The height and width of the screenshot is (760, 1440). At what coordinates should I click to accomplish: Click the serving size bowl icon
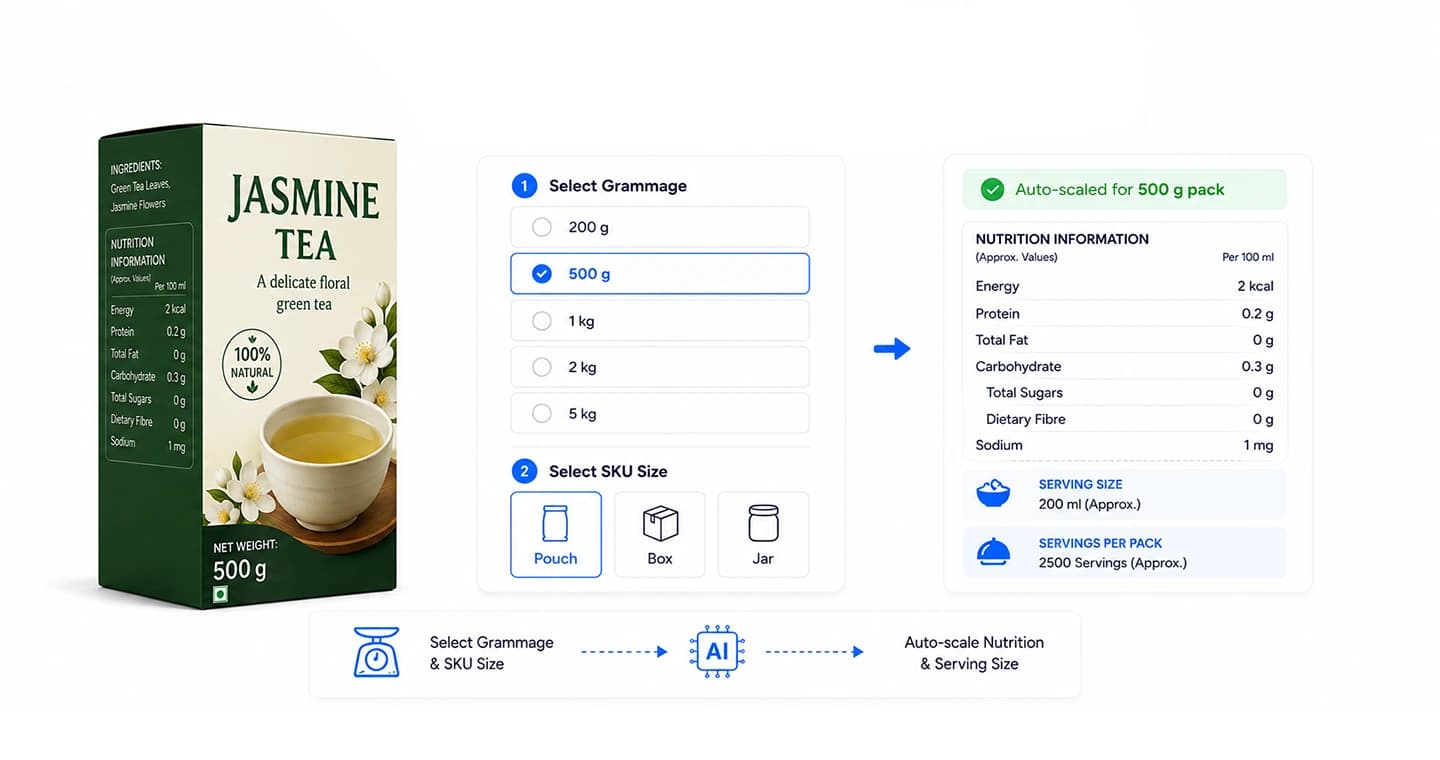tap(993, 493)
